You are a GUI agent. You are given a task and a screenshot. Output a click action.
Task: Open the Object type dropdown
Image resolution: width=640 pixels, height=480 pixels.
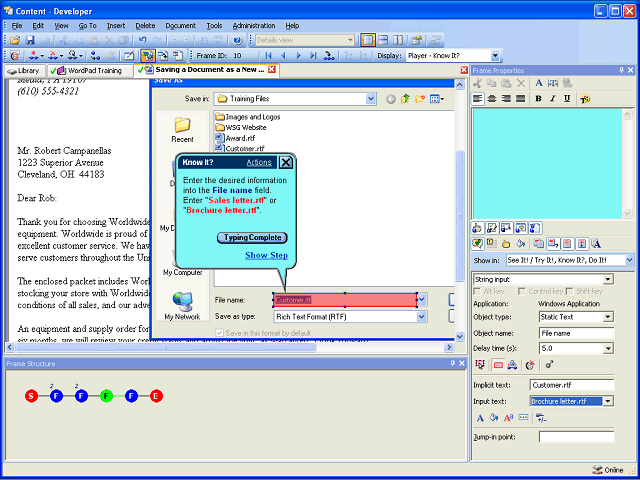click(x=609, y=317)
